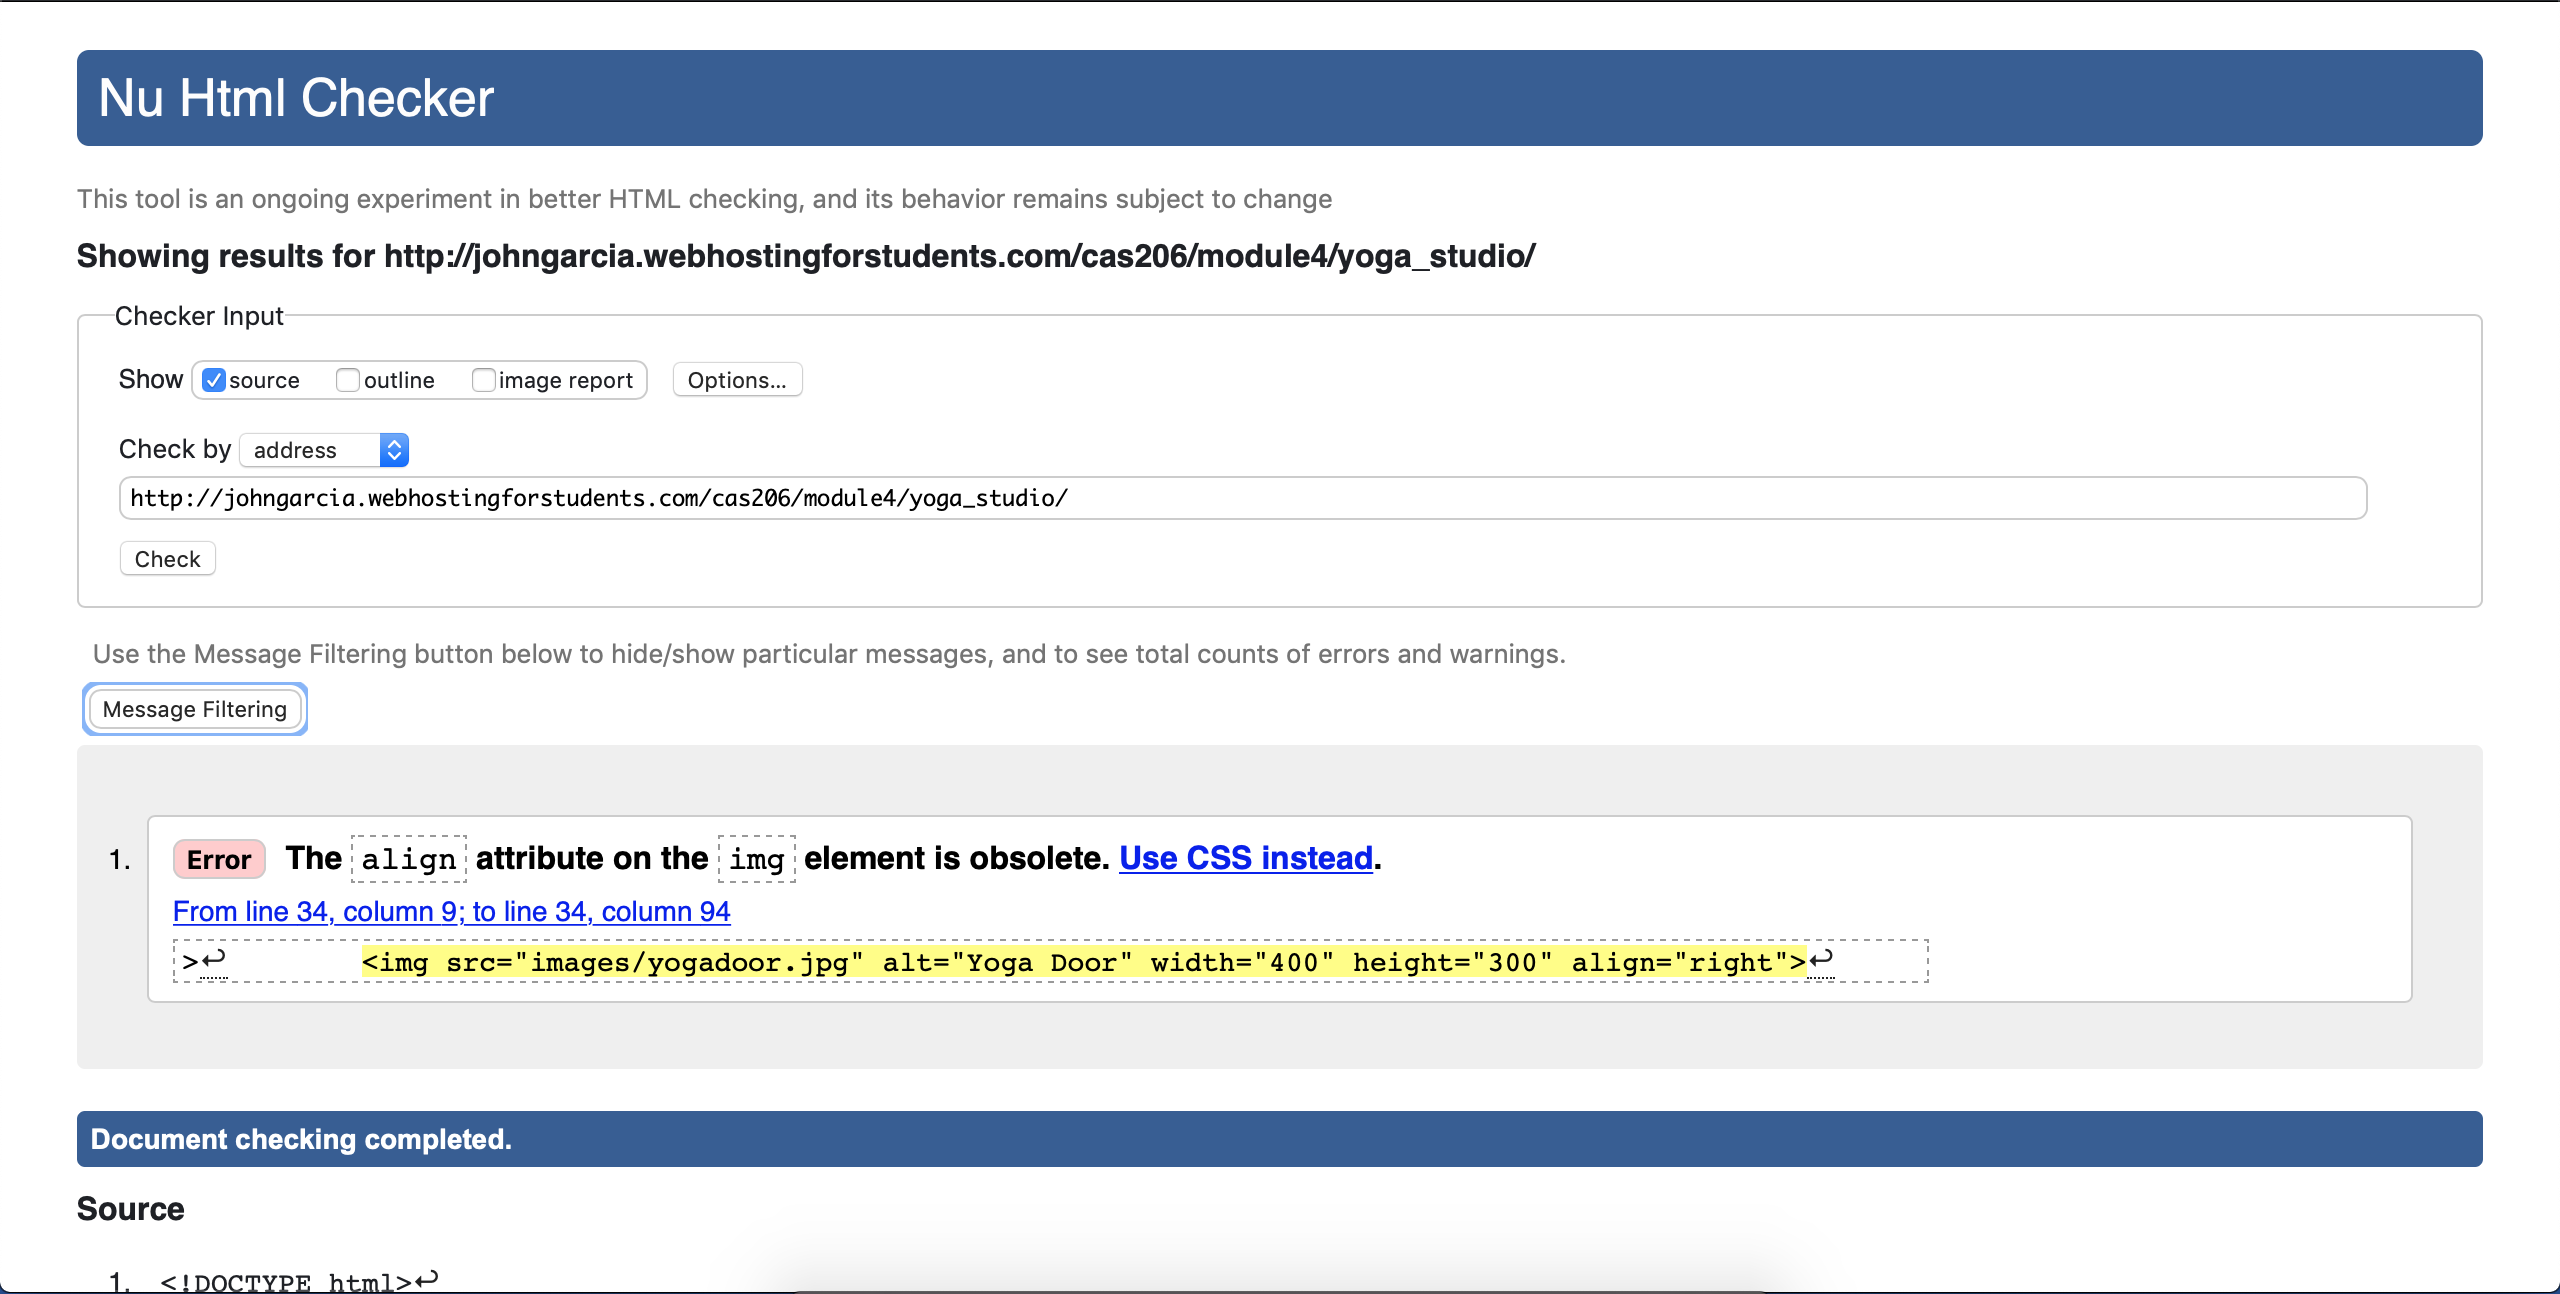
Task: Open Message Filtering panel
Action: 195,709
